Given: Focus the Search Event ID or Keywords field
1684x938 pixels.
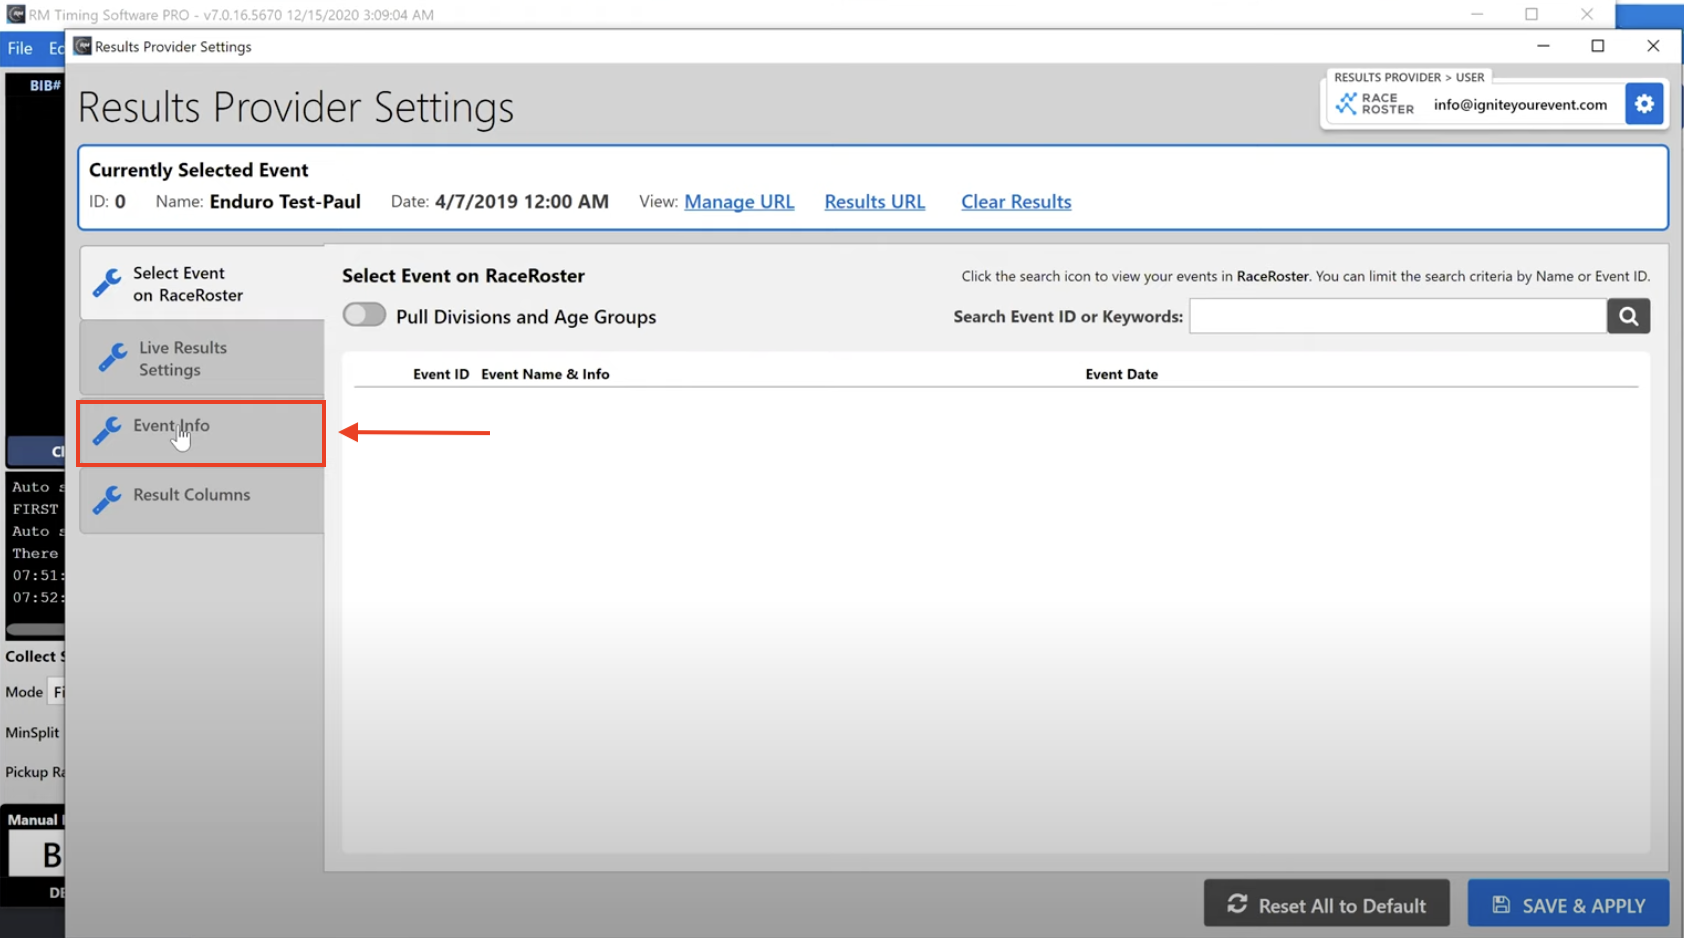Looking at the screenshot, I should click(1397, 316).
